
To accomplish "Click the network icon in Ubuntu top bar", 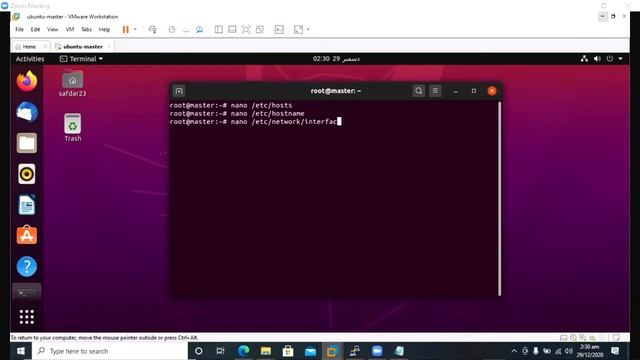I will click(x=584, y=59).
